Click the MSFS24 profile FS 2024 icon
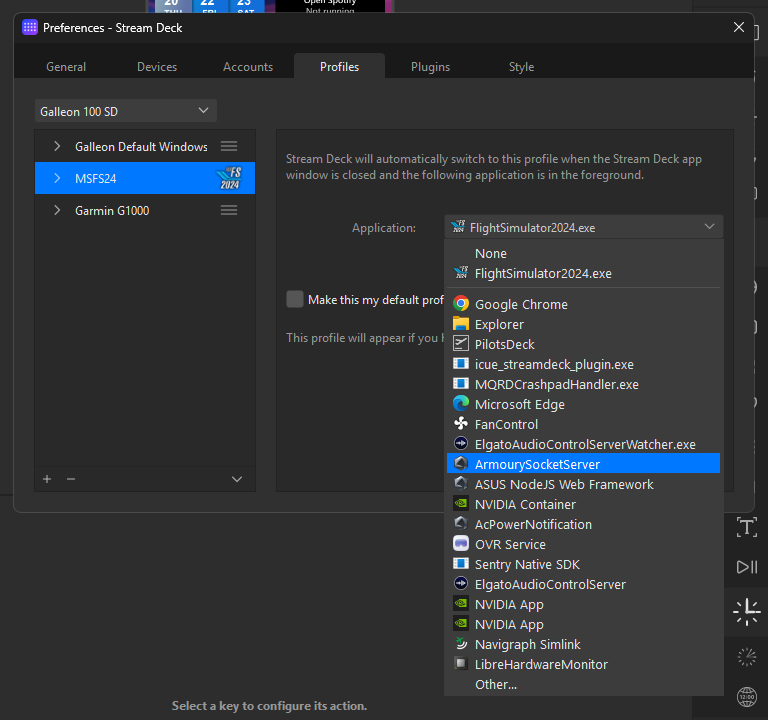768x720 pixels. [x=229, y=178]
